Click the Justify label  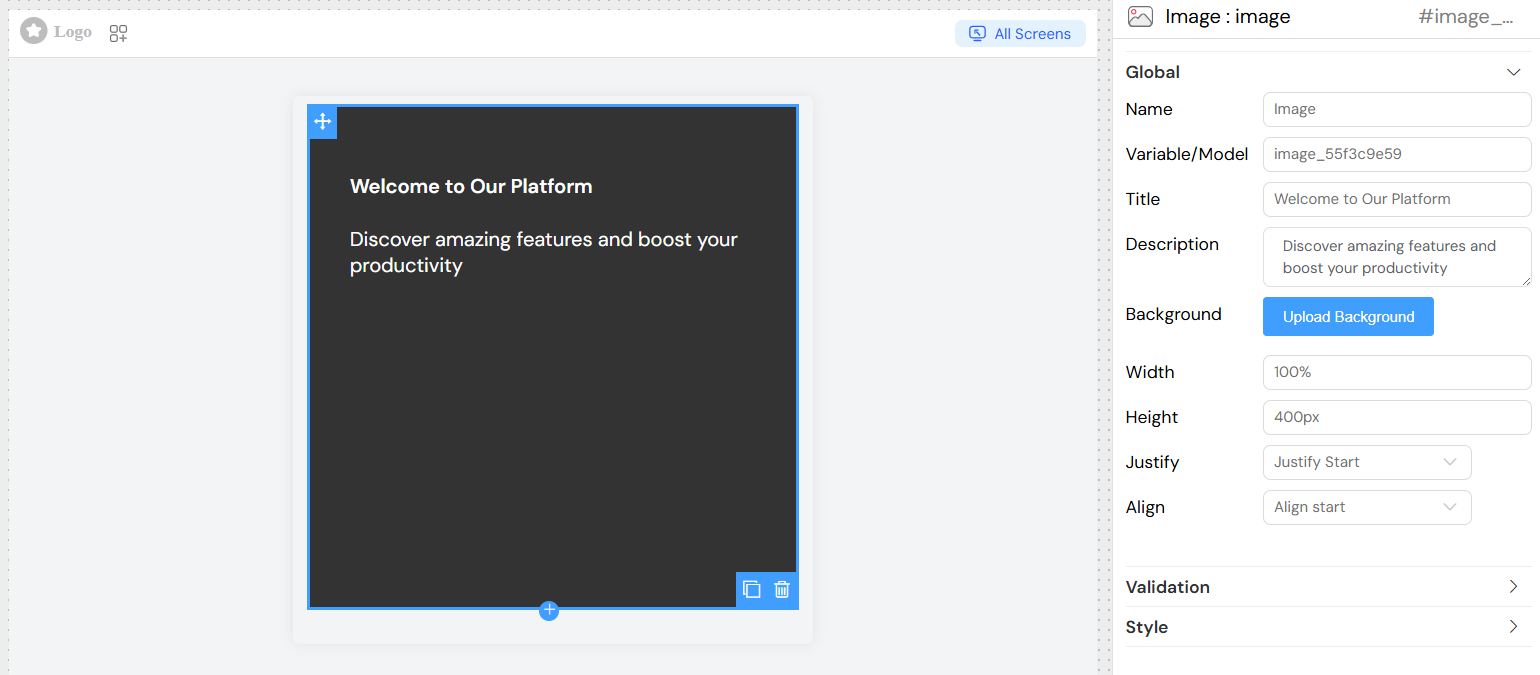tap(1152, 462)
